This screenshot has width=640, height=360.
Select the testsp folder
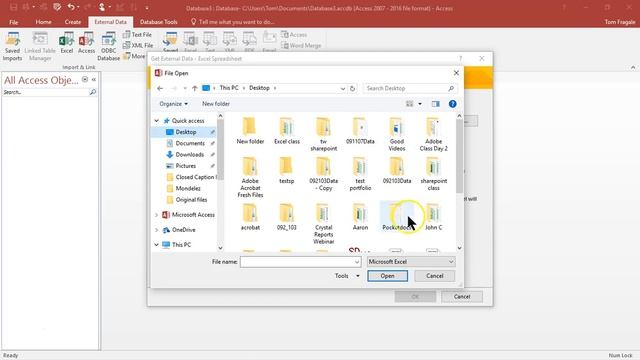tap(287, 170)
